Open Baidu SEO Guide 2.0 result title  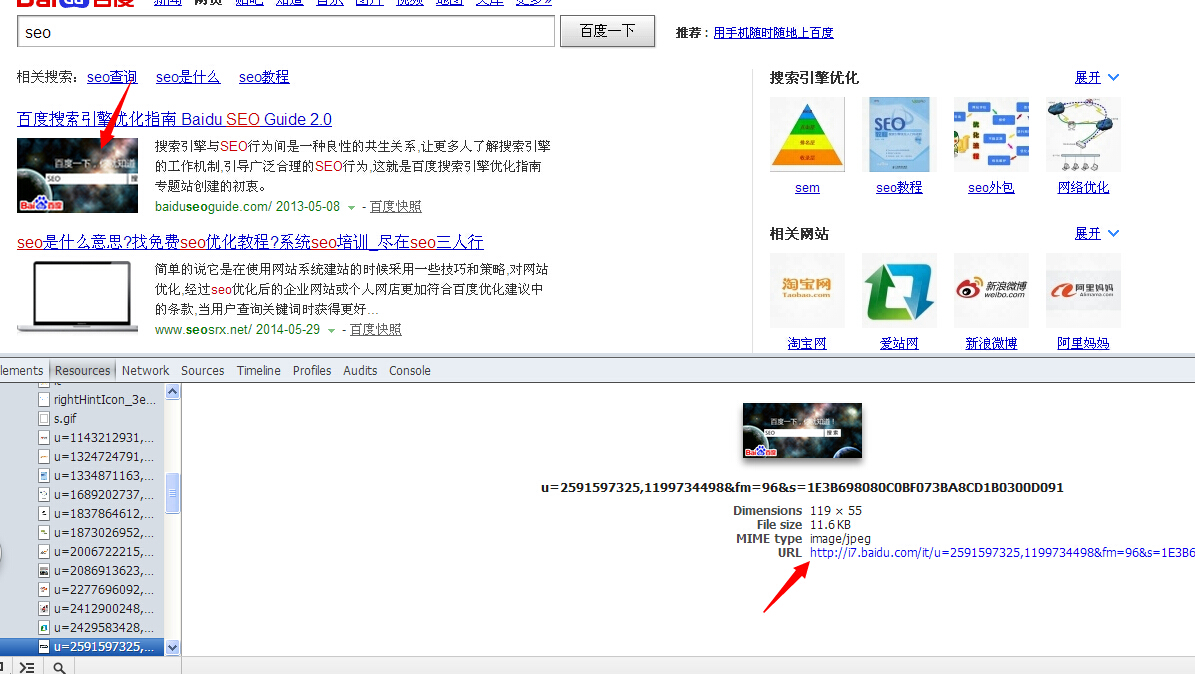pos(175,119)
